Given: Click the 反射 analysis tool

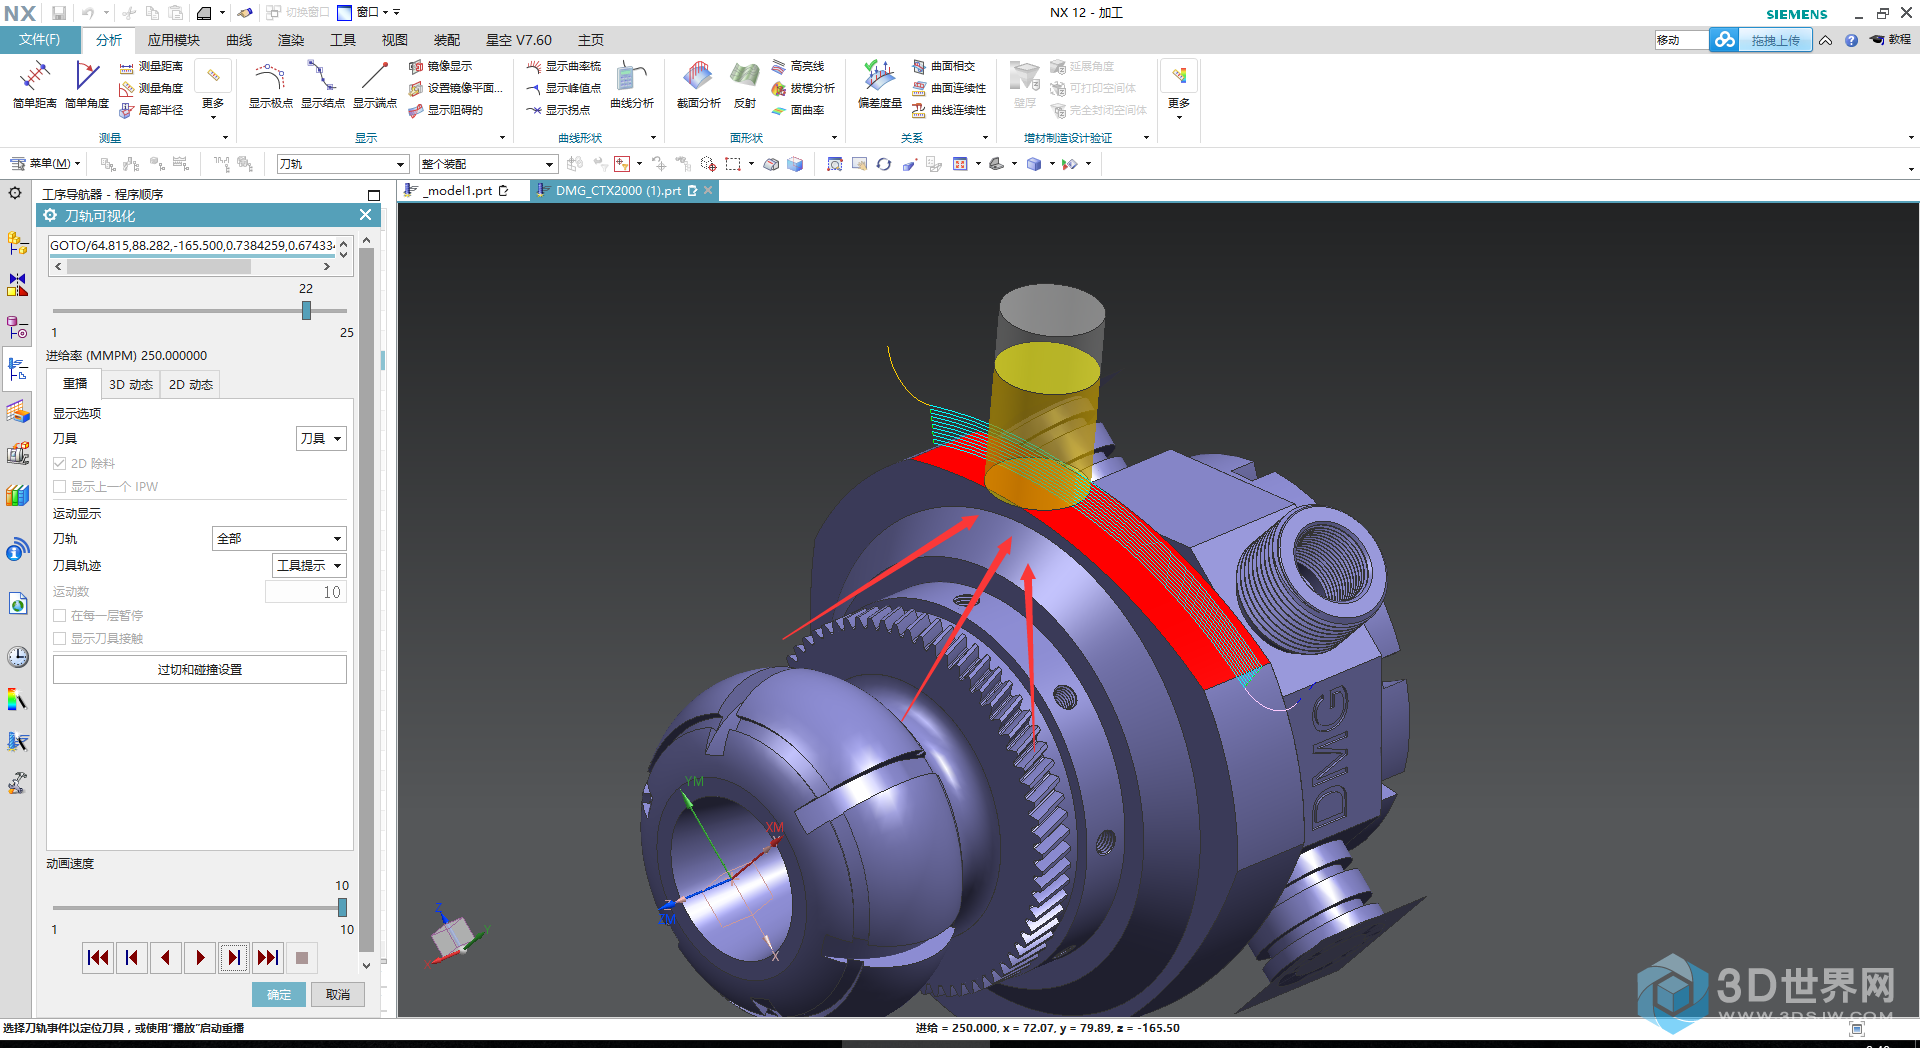Looking at the screenshot, I should tap(745, 84).
